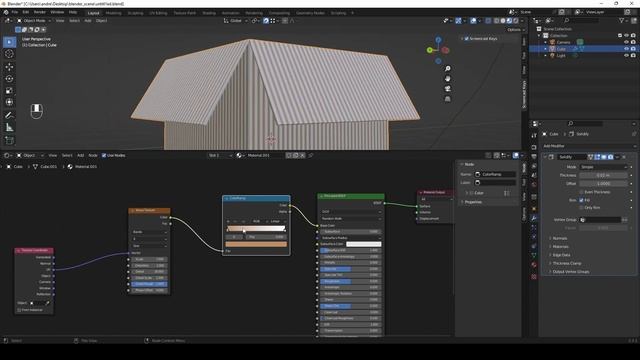This screenshot has width=640, height=360.
Task: Open Window menu
Action: coord(57,12)
